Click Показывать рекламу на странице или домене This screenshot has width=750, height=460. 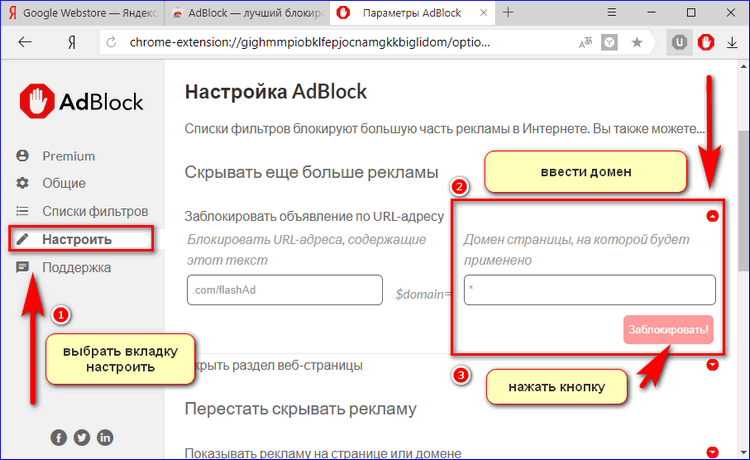(x=323, y=453)
